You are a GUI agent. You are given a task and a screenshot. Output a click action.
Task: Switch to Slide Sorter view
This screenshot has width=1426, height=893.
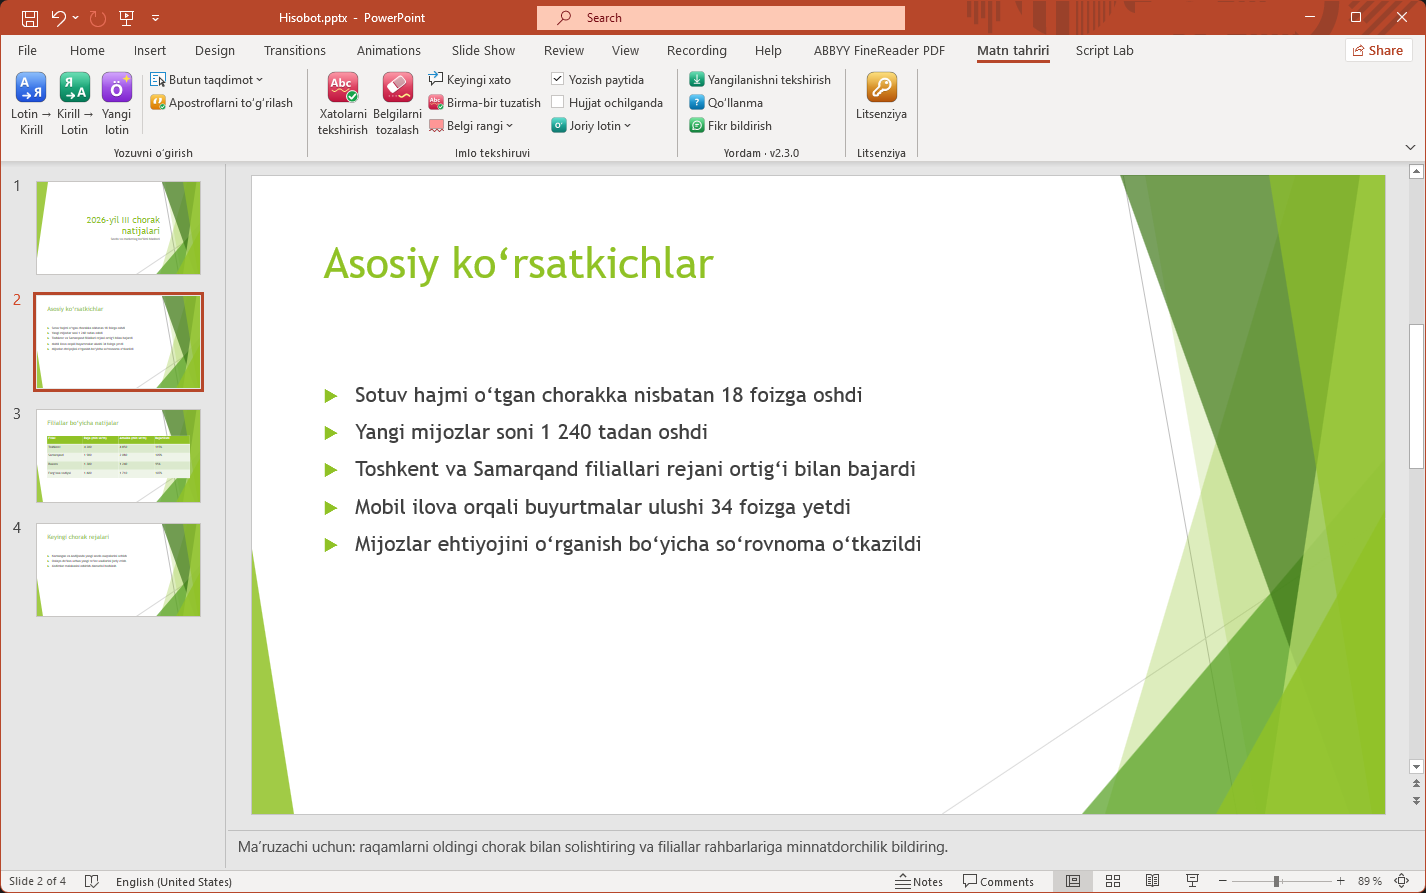pos(1113,881)
